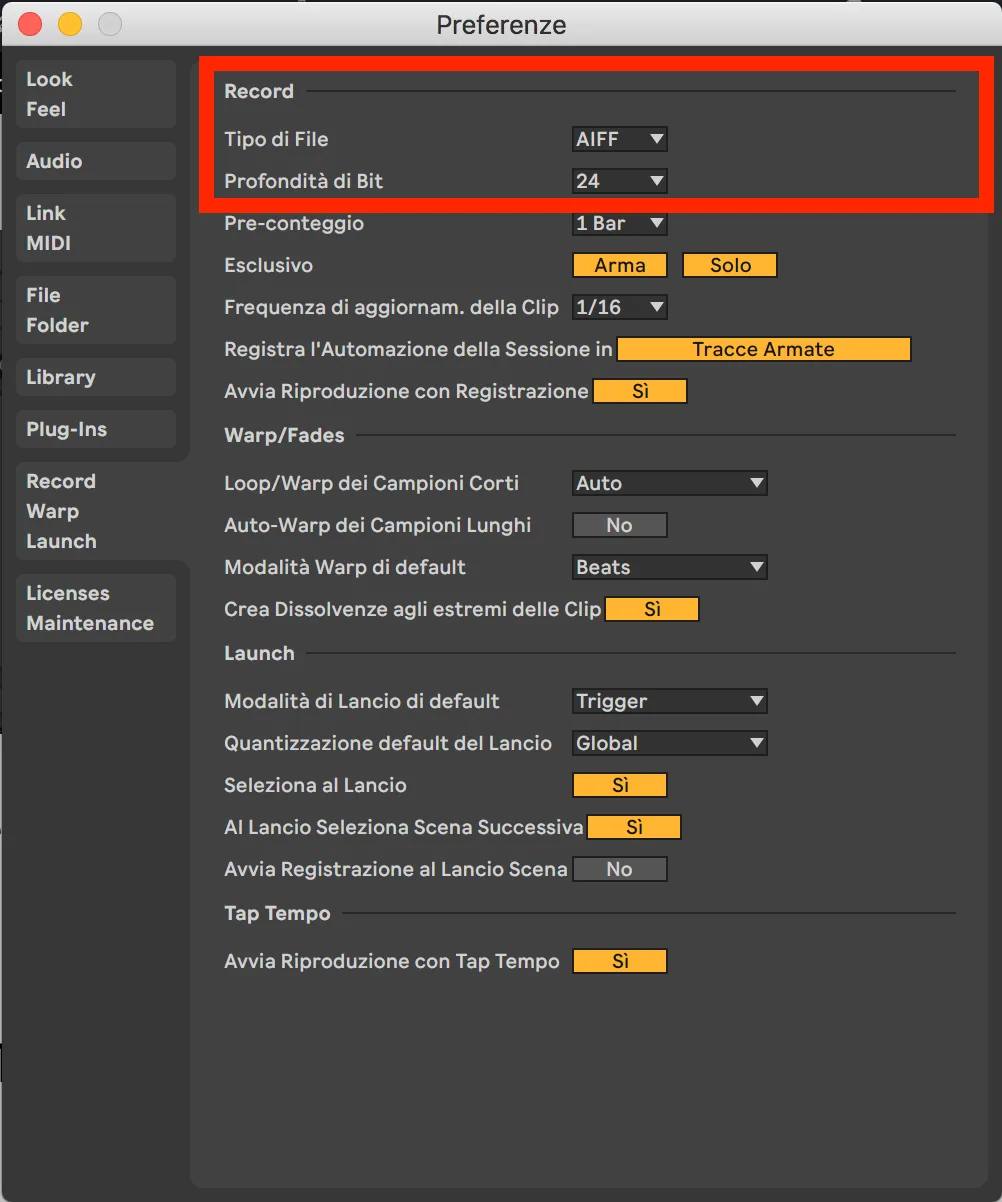Toggle Avvia Riproduzione con Tap Tempo
The height and width of the screenshot is (1202, 1002).
click(x=620, y=961)
